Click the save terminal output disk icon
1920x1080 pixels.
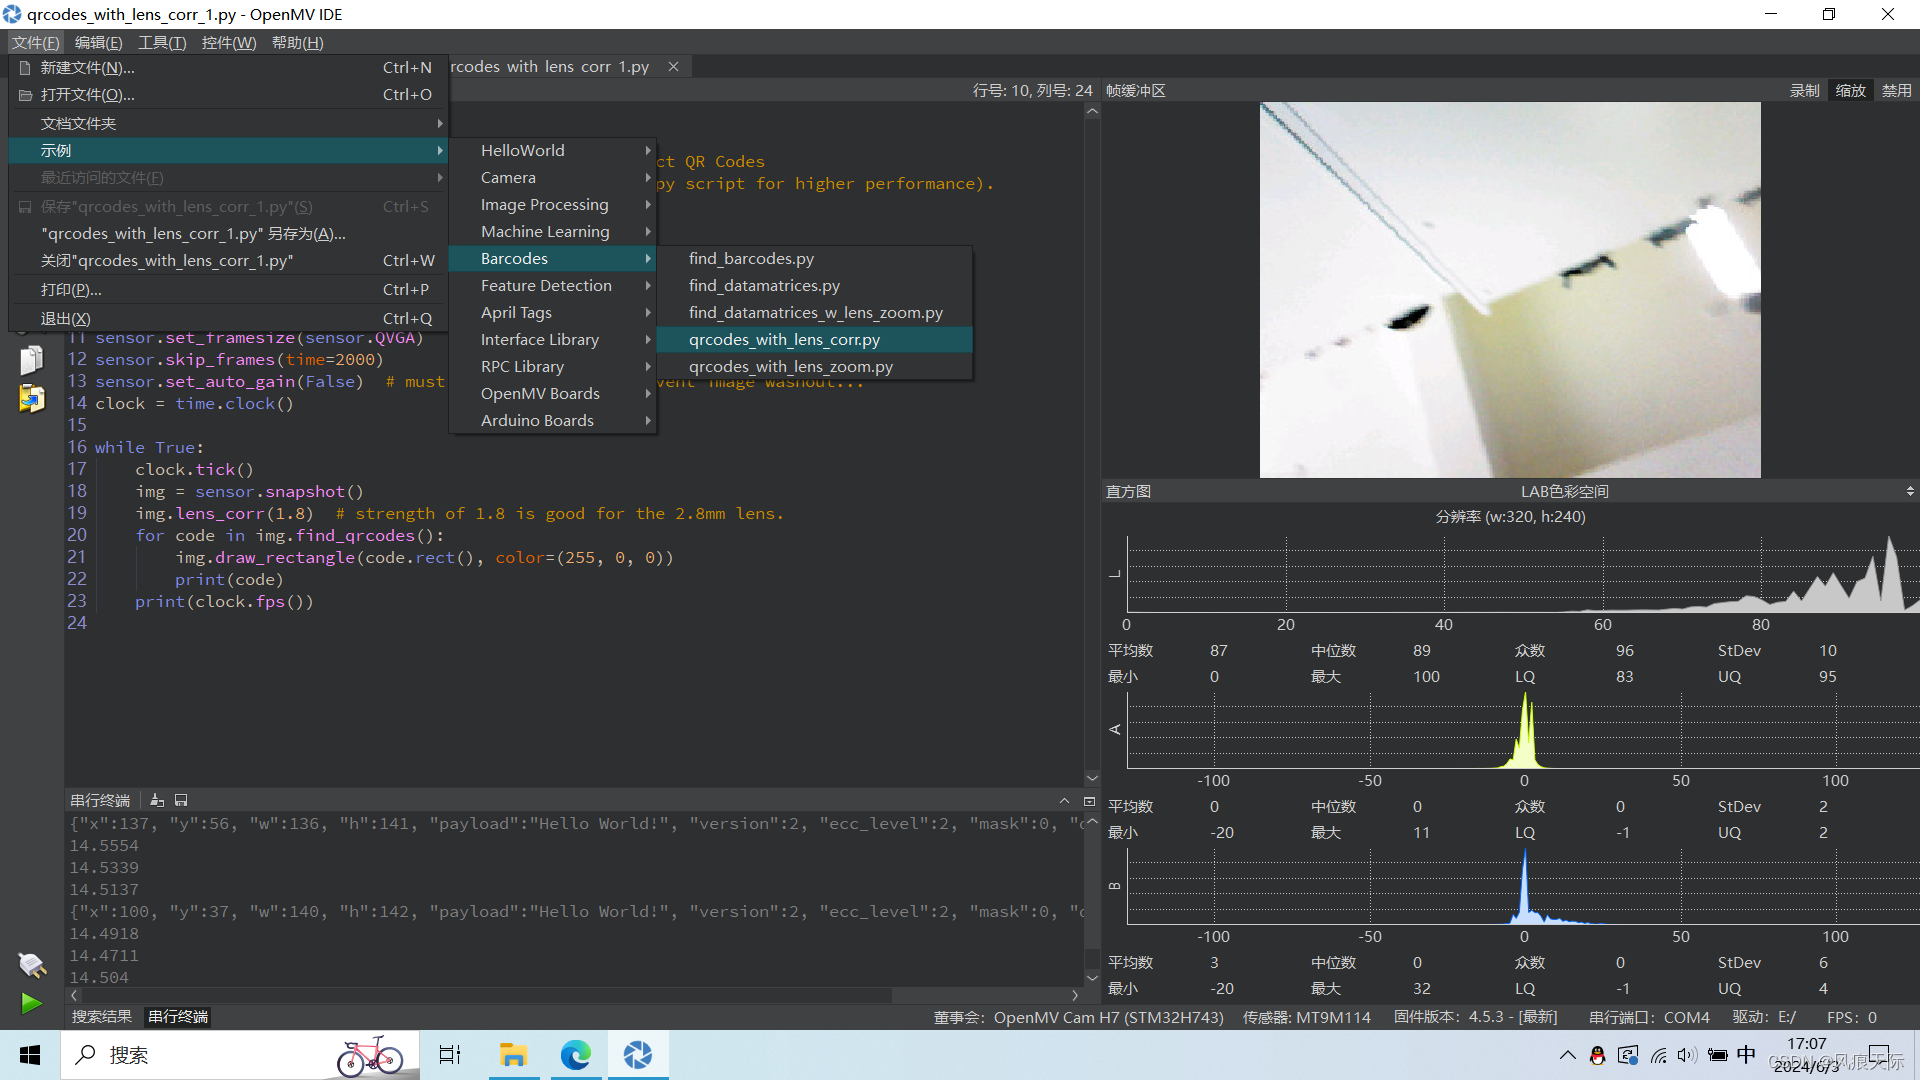[181, 800]
